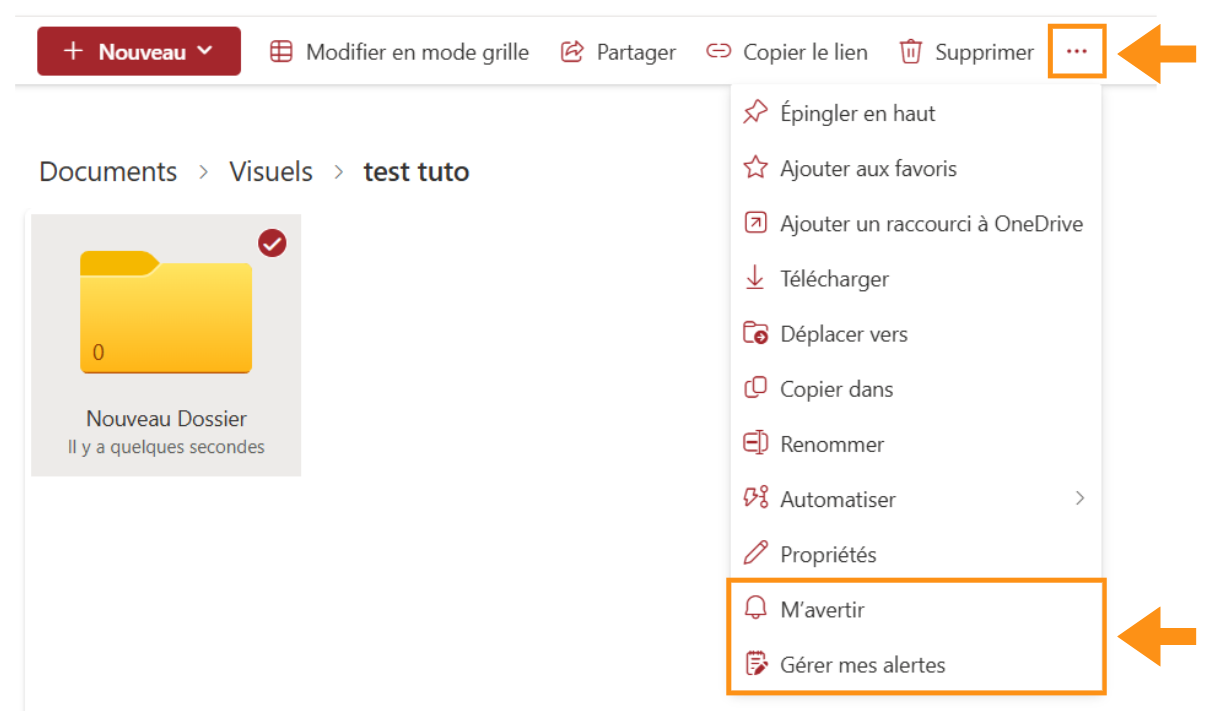Viewport: 1224px width, 711px height.
Task: Click the Gérer mes alertes icon
Action: tap(756, 664)
